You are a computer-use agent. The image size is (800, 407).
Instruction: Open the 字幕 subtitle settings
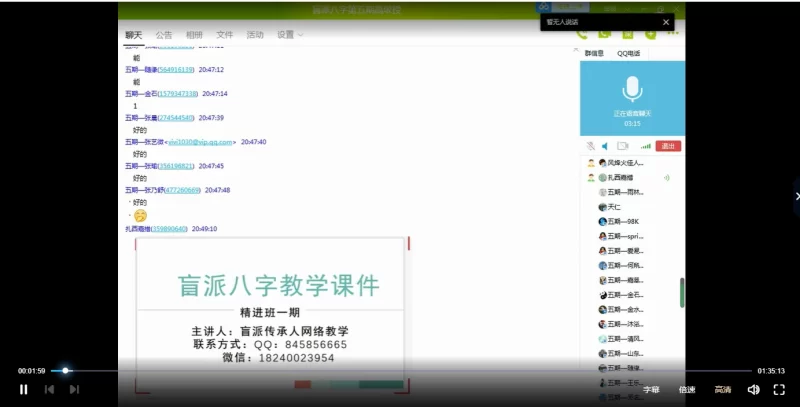pyautogui.click(x=651, y=389)
